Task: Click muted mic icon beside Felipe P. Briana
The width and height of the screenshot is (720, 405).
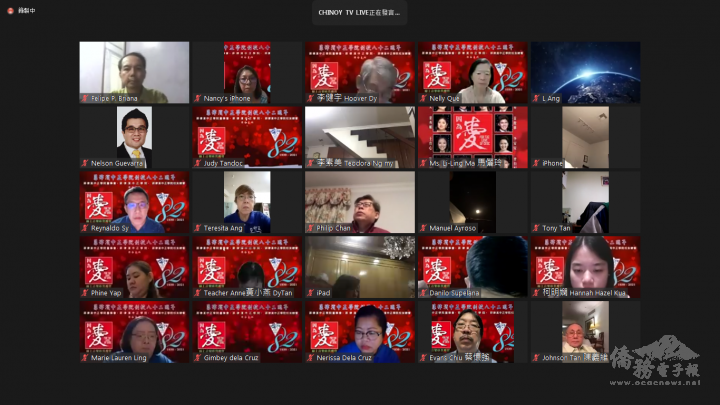Action: coord(85,99)
